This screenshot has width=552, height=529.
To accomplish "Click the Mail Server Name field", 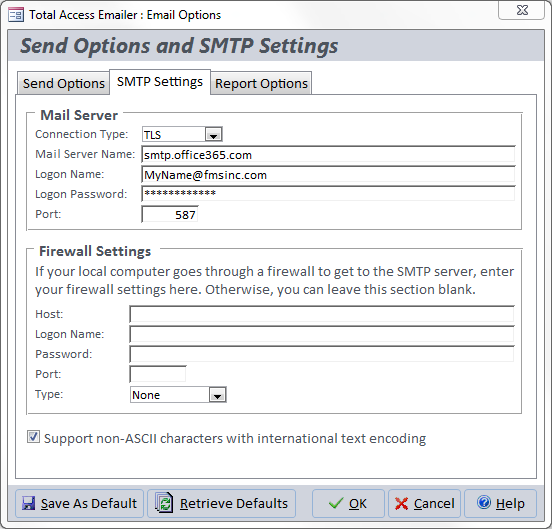I will click(328, 155).
